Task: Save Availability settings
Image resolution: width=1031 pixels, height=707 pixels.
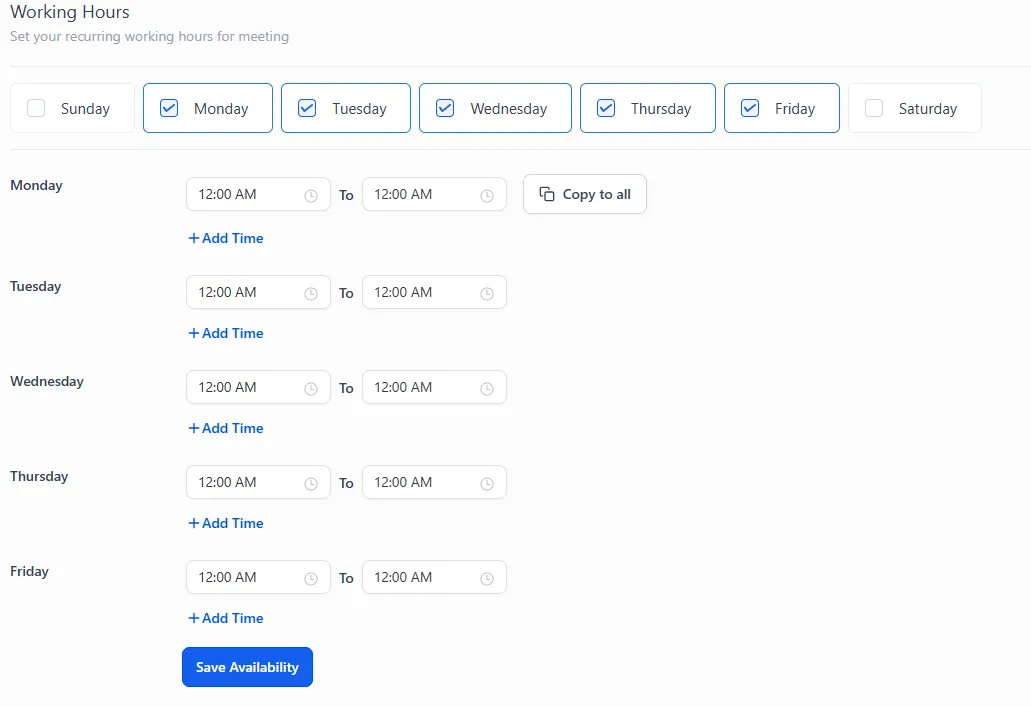Action: 247,667
